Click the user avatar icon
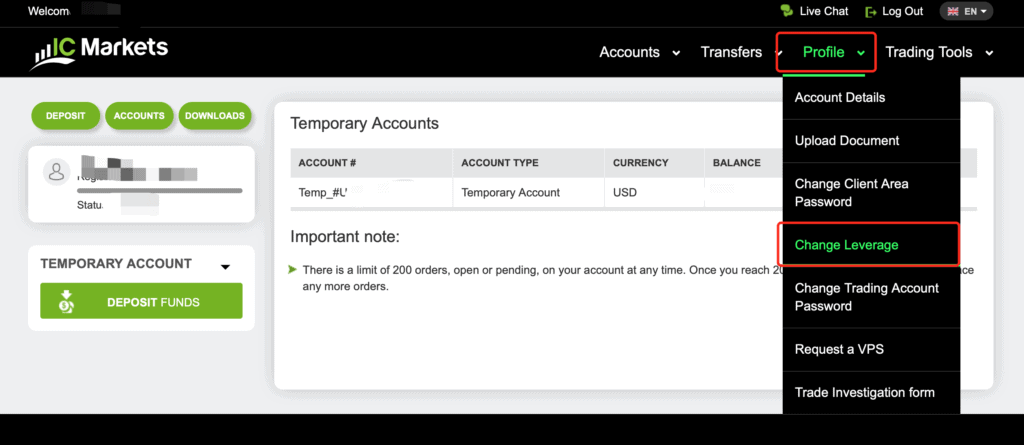Image resolution: width=1024 pixels, height=445 pixels. point(57,171)
